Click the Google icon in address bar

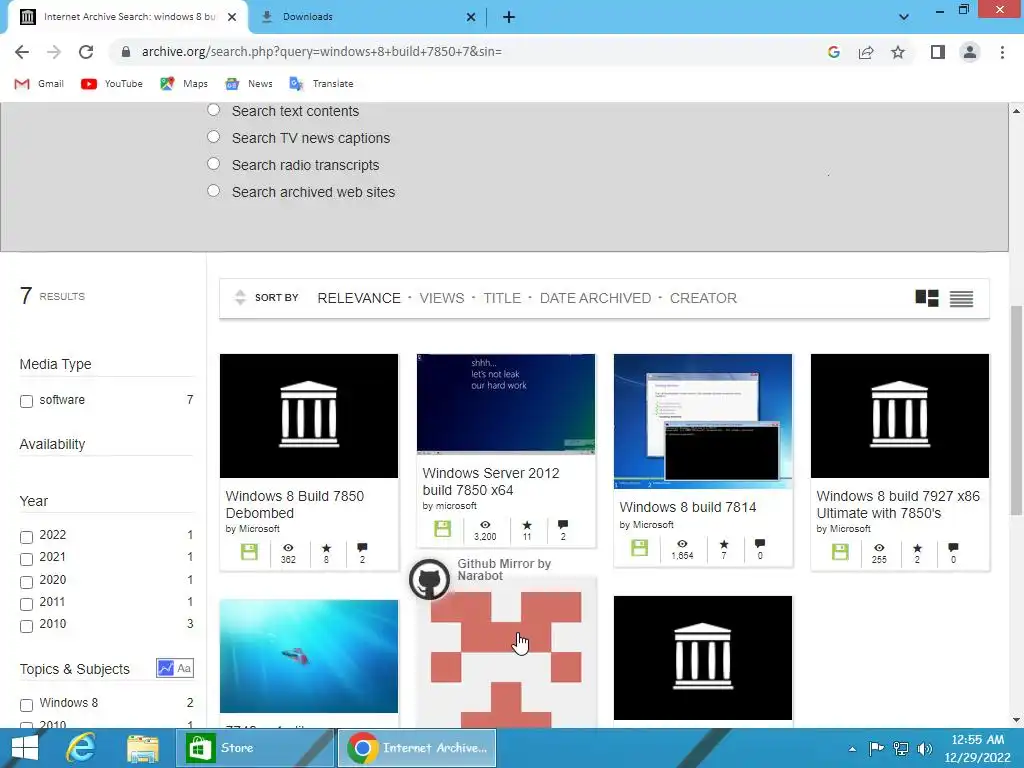(833, 52)
